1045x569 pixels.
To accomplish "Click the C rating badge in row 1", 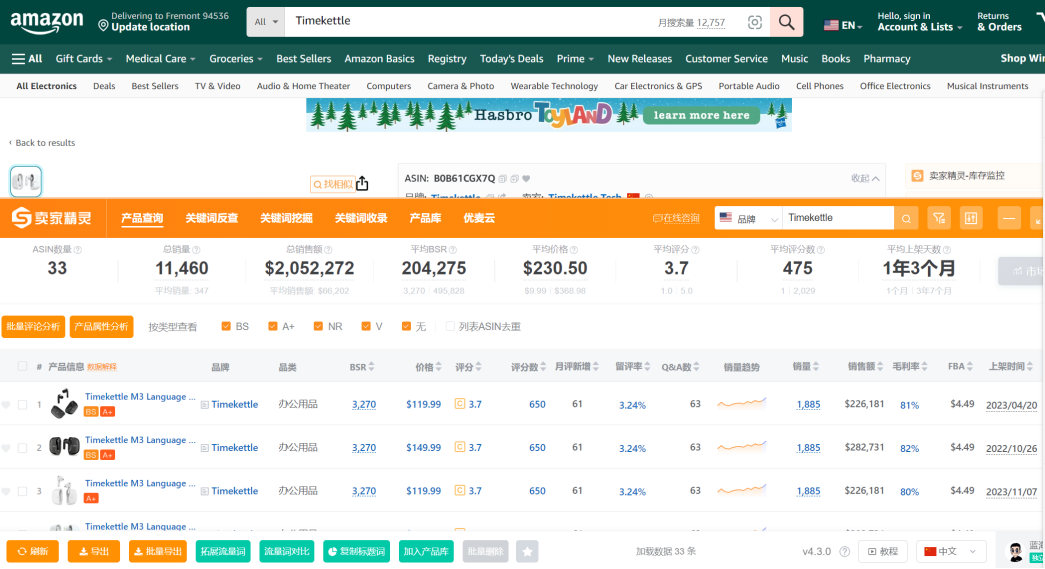I will (459, 403).
